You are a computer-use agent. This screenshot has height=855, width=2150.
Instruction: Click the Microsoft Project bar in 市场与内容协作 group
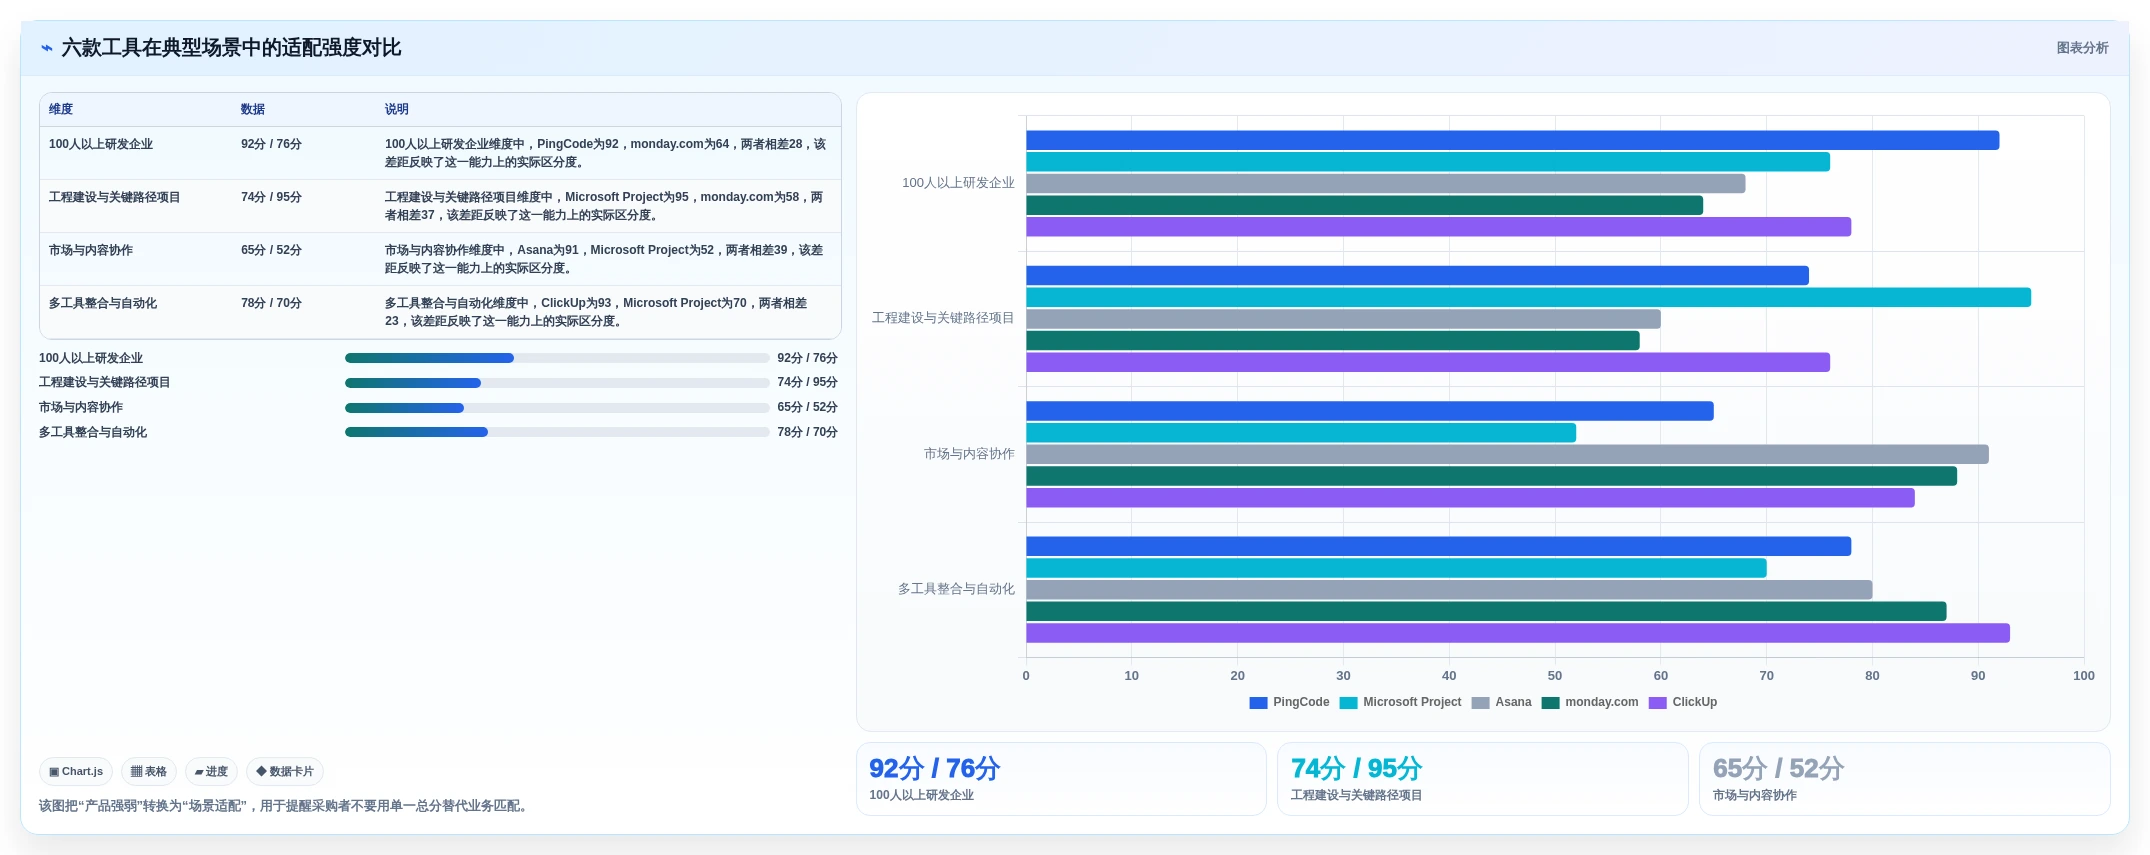pos(1301,433)
